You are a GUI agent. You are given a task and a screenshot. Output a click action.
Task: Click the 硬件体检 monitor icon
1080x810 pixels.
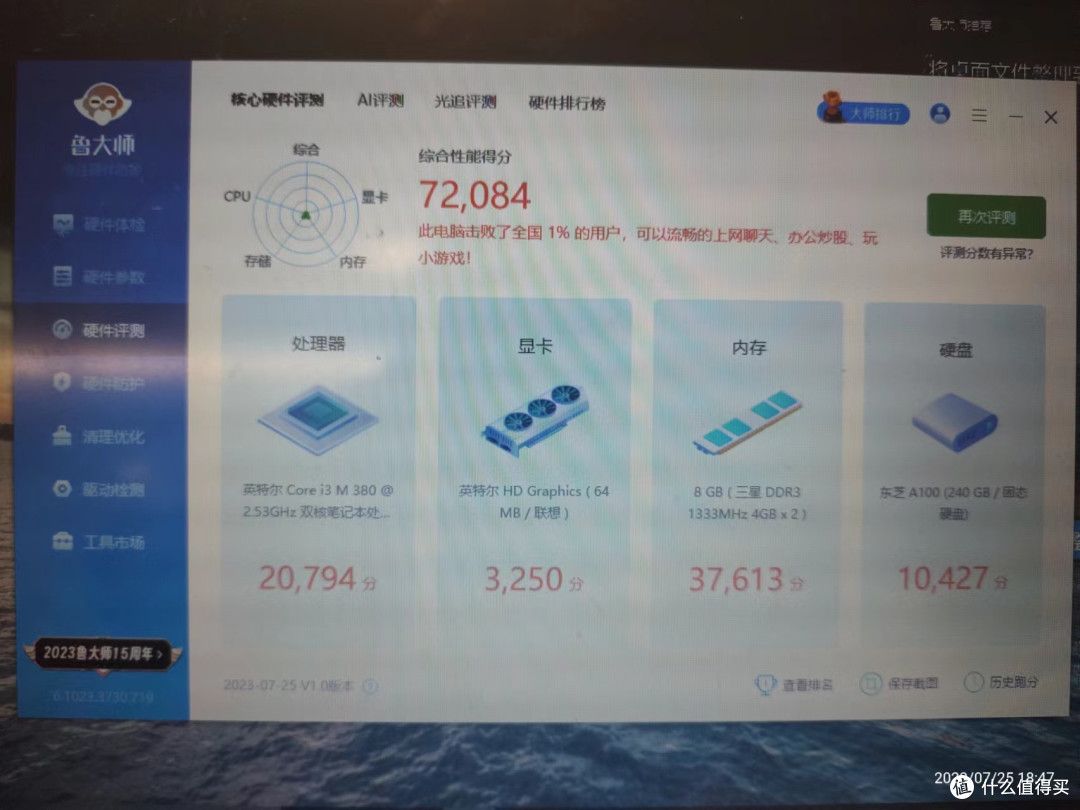pyautogui.click(x=63, y=224)
